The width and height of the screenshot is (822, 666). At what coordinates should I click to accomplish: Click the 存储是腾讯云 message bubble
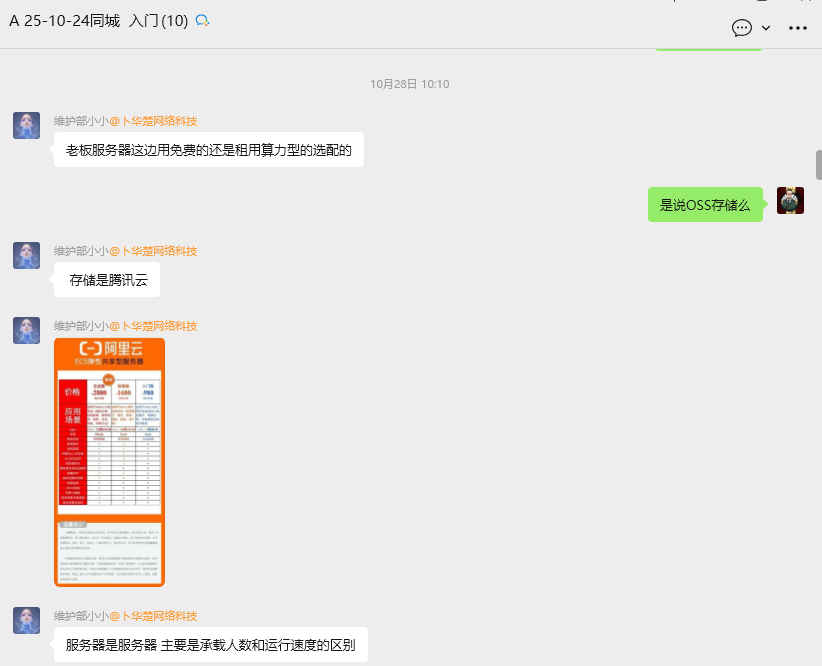[107, 280]
